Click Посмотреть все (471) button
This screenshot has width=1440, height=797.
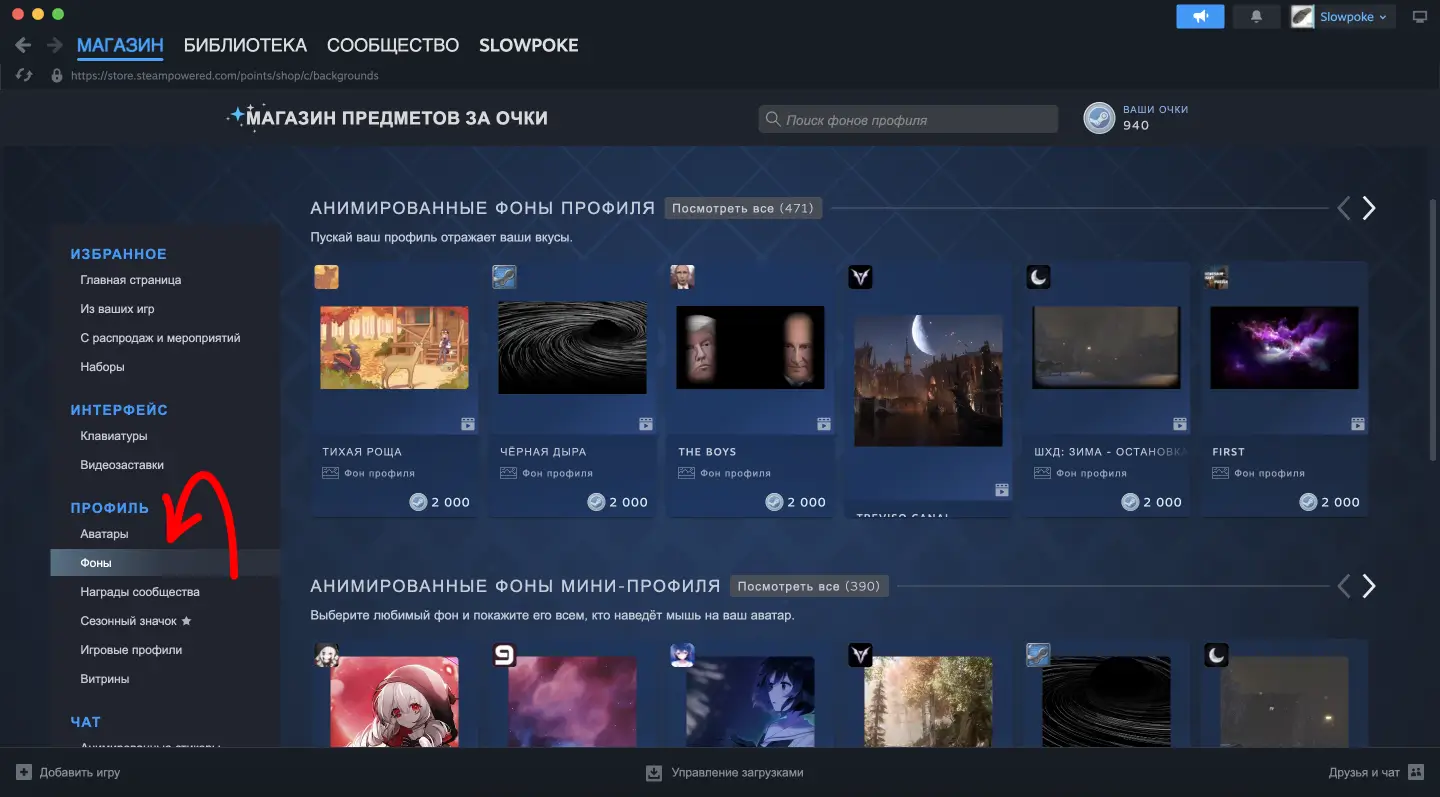click(x=743, y=208)
